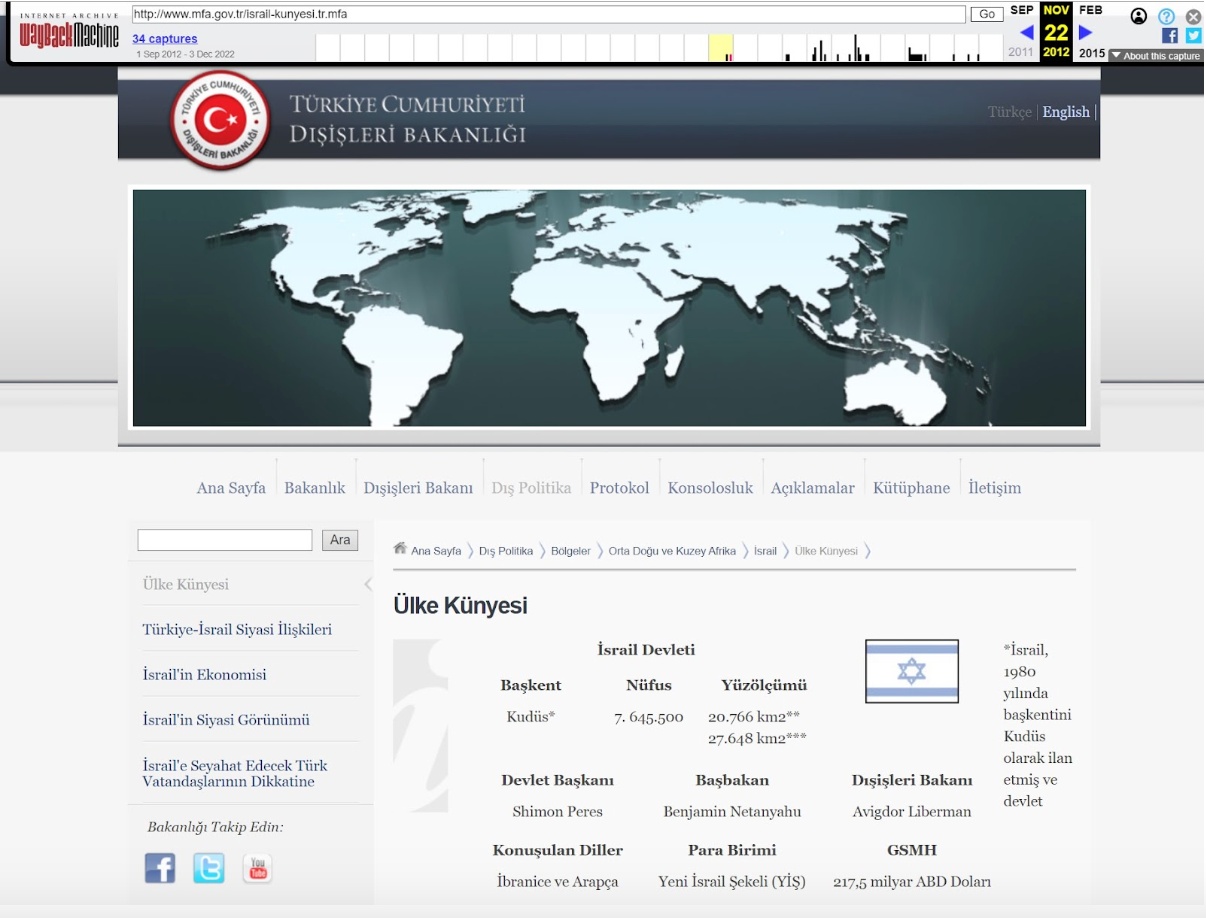This screenshot has height=918, width=1206.
Task: Open İsrail'in Ekonomisi sidebar link
Action: [x=204, y=675]
